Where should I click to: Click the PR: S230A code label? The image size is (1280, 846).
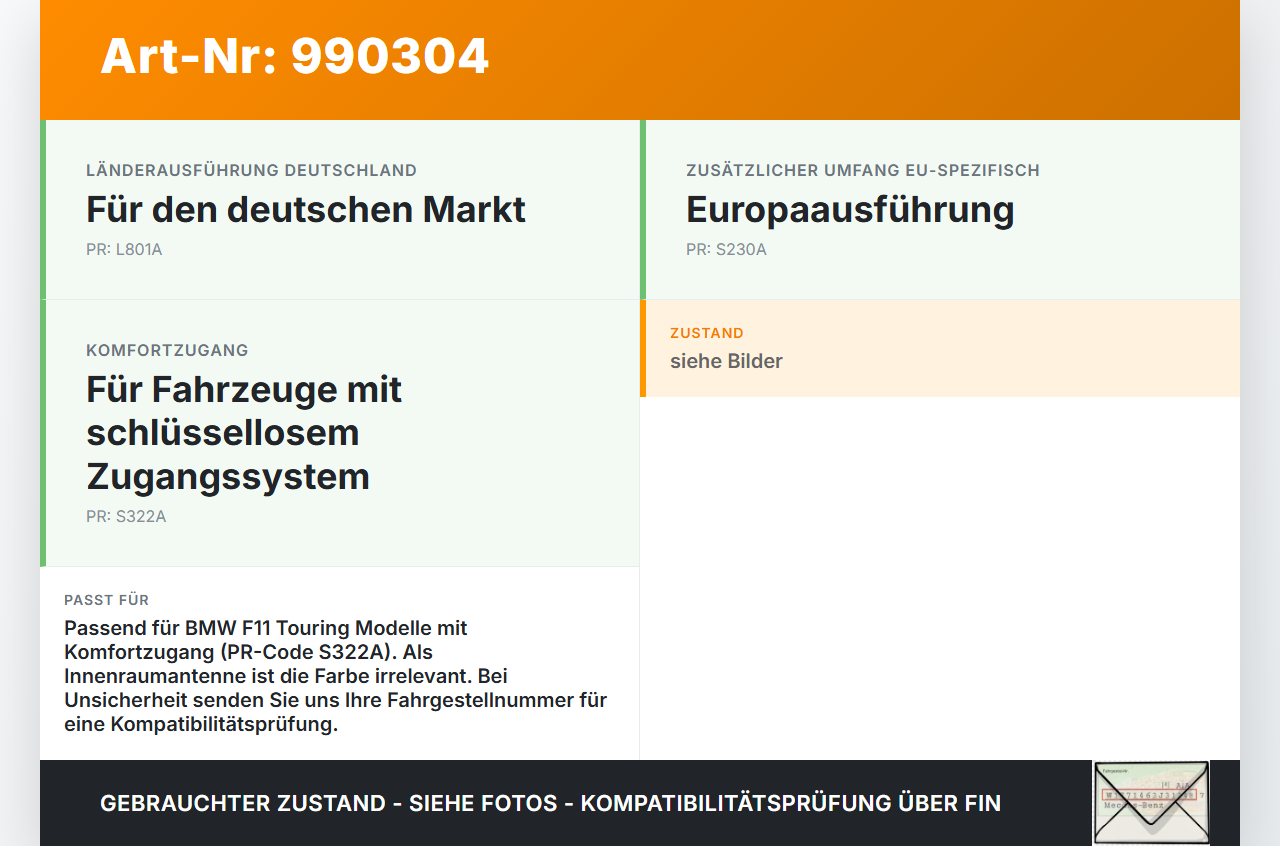point(726,249)
